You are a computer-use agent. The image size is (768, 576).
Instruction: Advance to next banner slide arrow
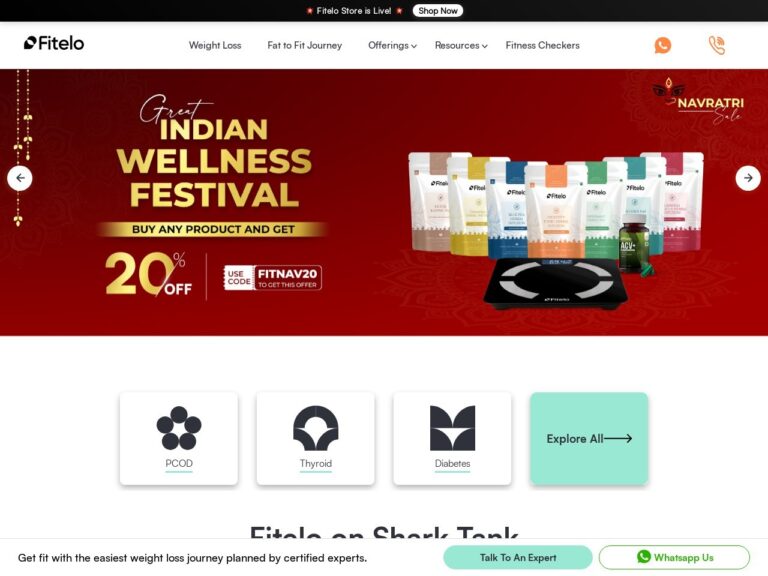click(748, 178)
